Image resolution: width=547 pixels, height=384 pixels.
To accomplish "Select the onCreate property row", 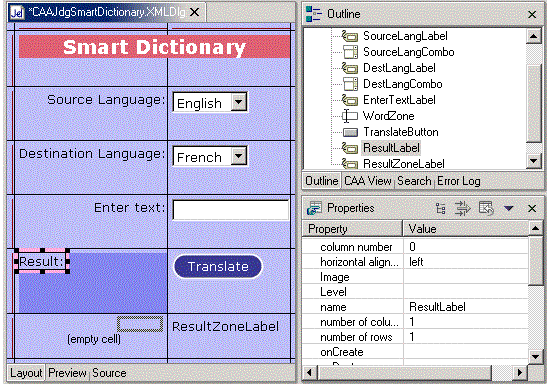I will 415,352.
